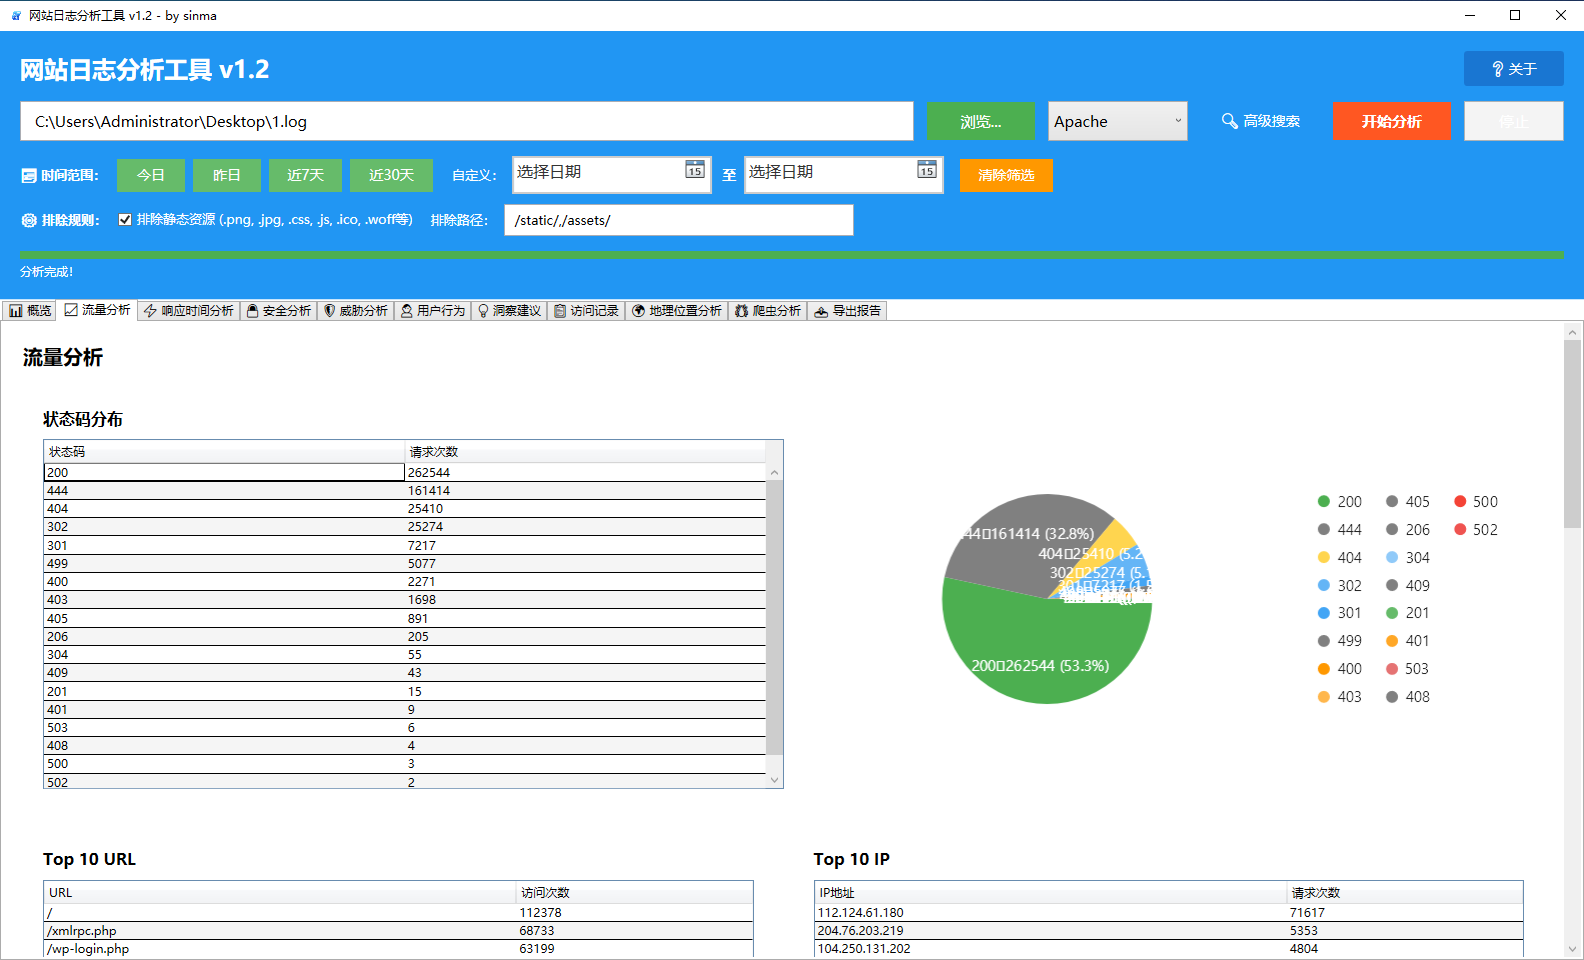Toggle the 200 status legend item
Image resolution: width=1584 pixels, height=960 pixels.
pyautogui.click(x=1339, y=502)
